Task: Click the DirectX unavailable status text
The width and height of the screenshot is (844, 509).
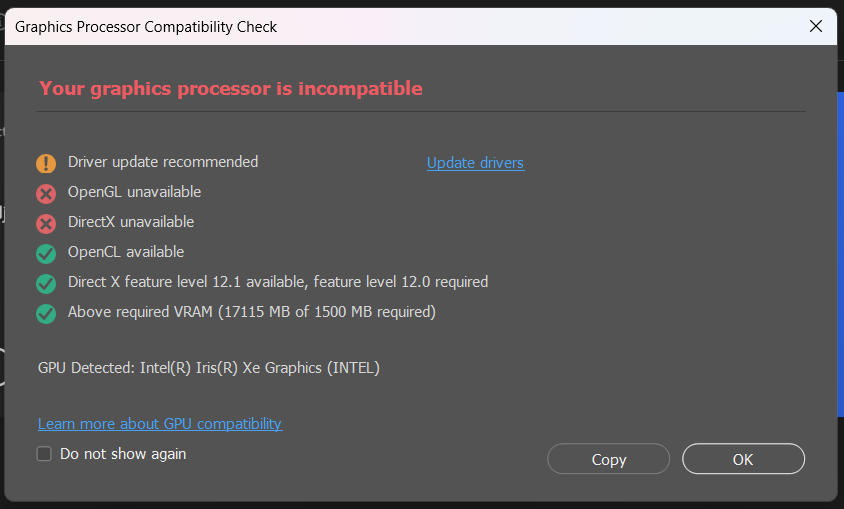Action: click(131, 222)
